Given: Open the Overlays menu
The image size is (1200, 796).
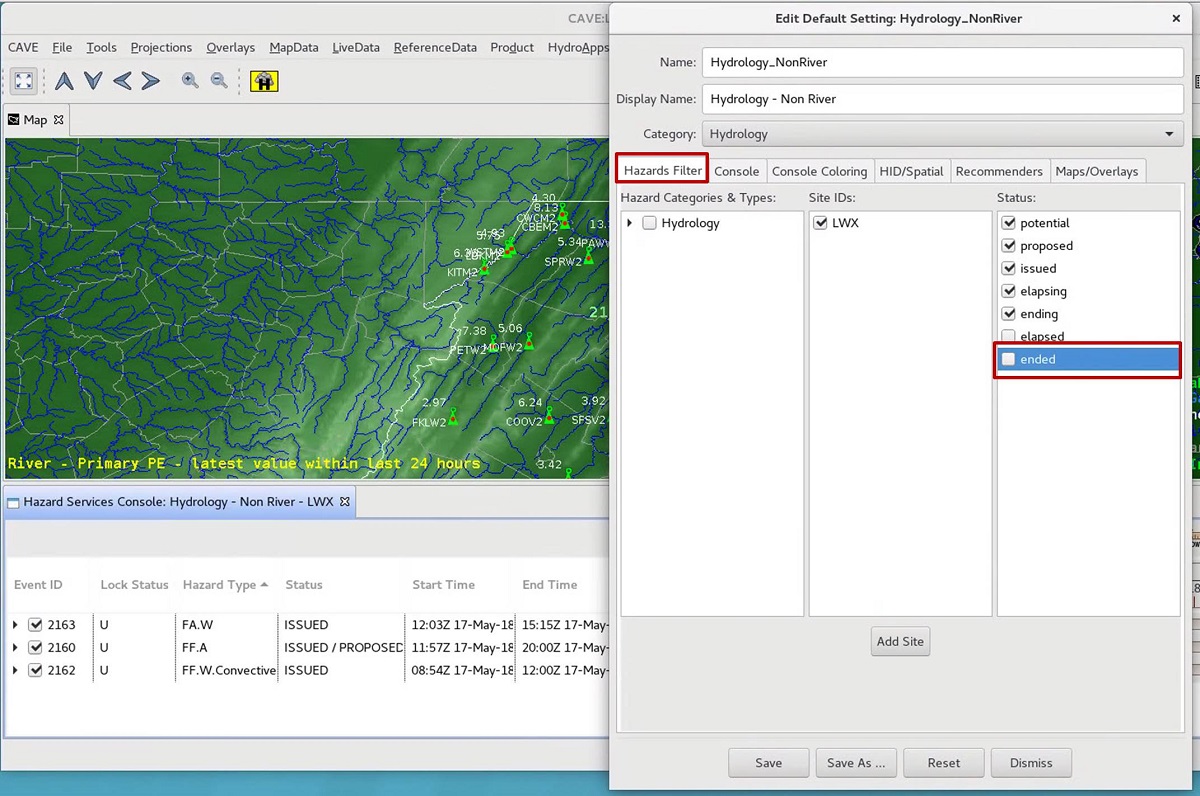Looking at the screenshot, I should coord(230,47).
